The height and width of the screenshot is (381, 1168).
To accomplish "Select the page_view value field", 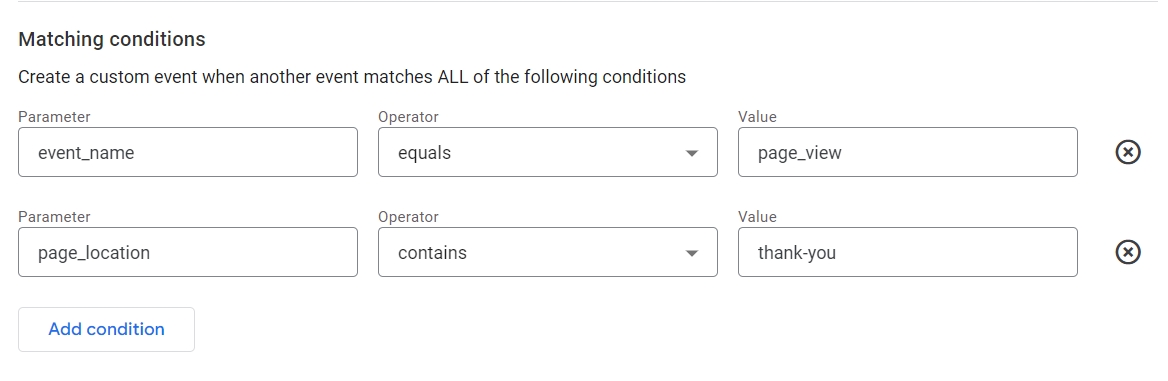I will (x=907, y=152).
